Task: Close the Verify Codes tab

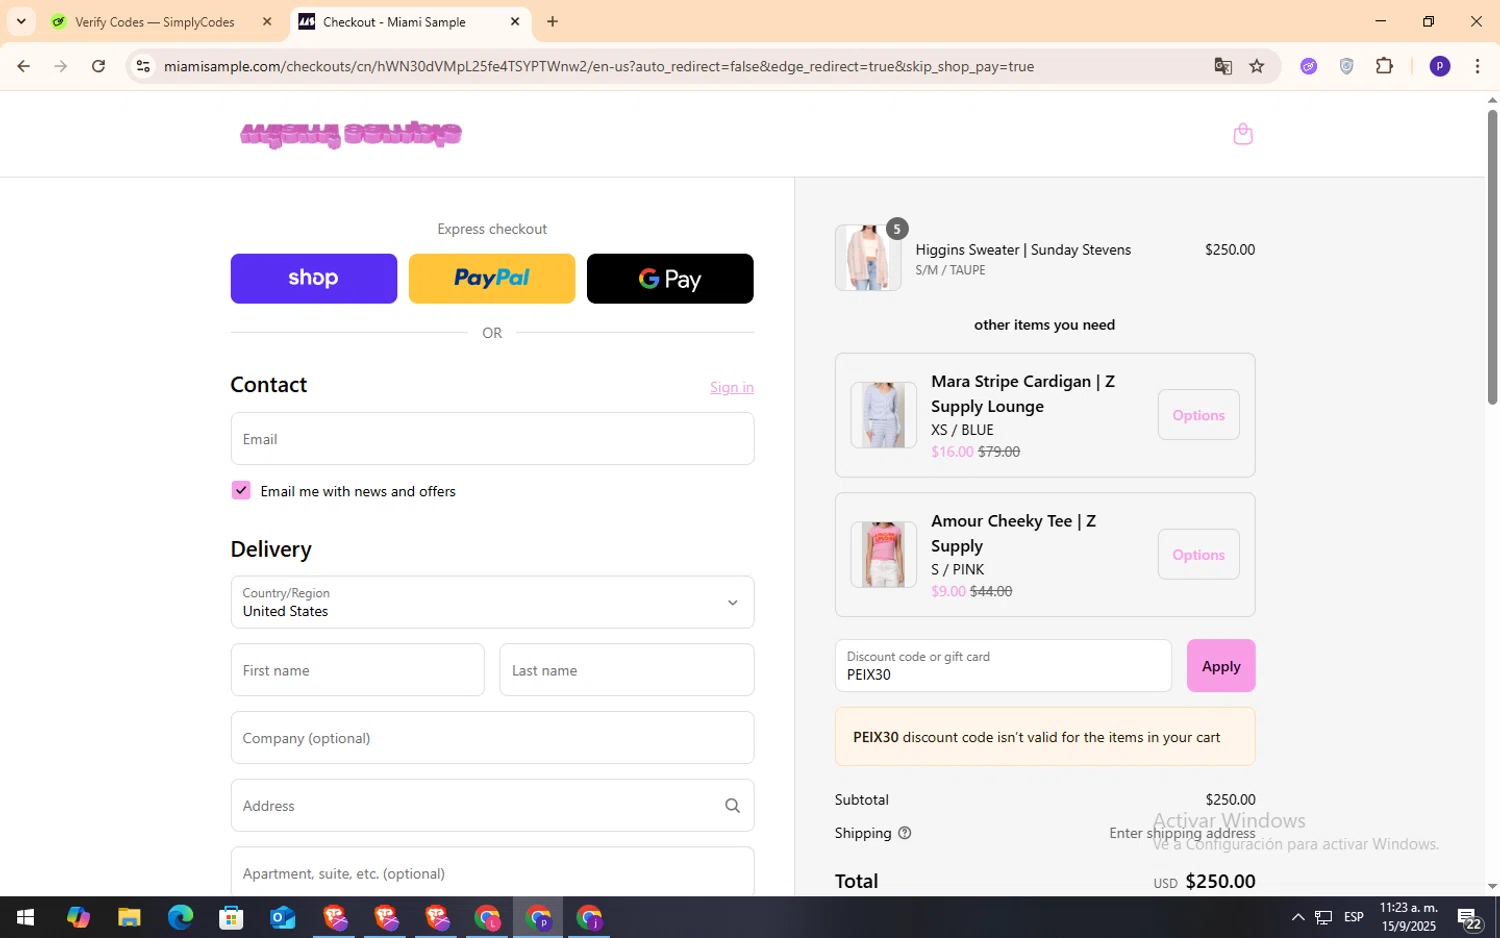Action: click(267, 21)
